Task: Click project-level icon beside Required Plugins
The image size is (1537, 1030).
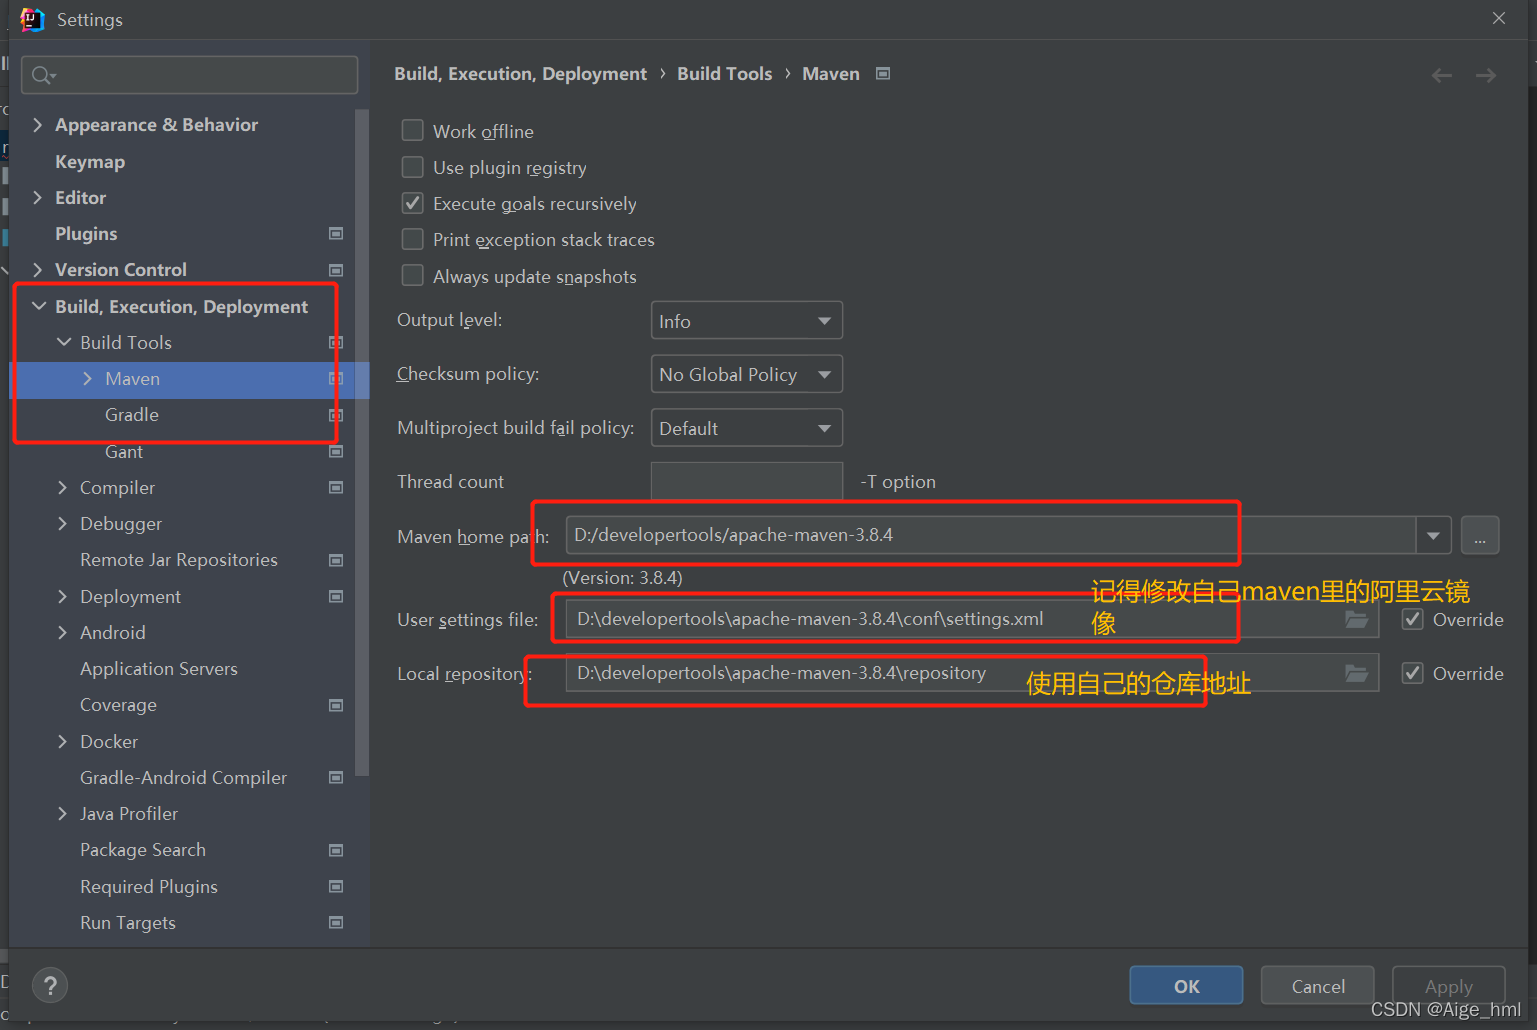Action: (336, 887)
